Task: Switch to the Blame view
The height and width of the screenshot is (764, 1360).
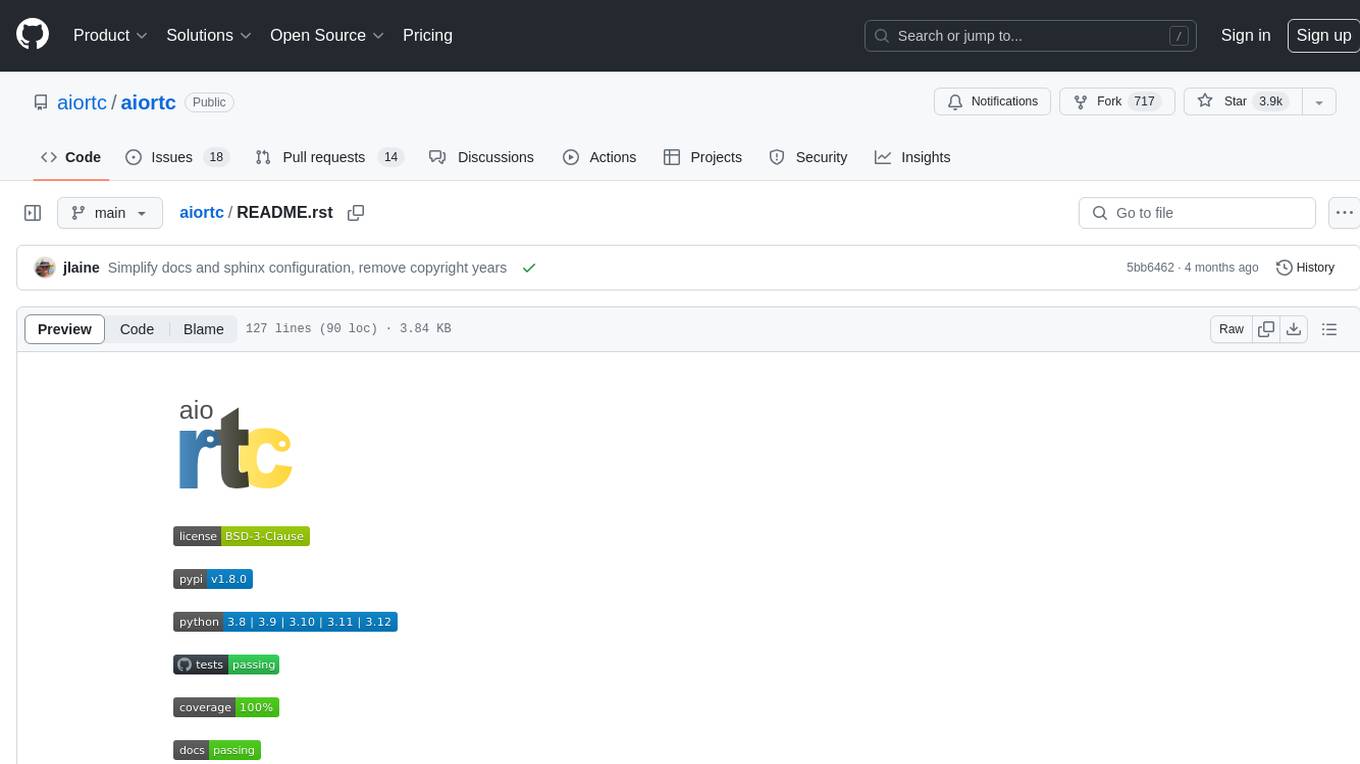Action: click(x=203, y=329)
